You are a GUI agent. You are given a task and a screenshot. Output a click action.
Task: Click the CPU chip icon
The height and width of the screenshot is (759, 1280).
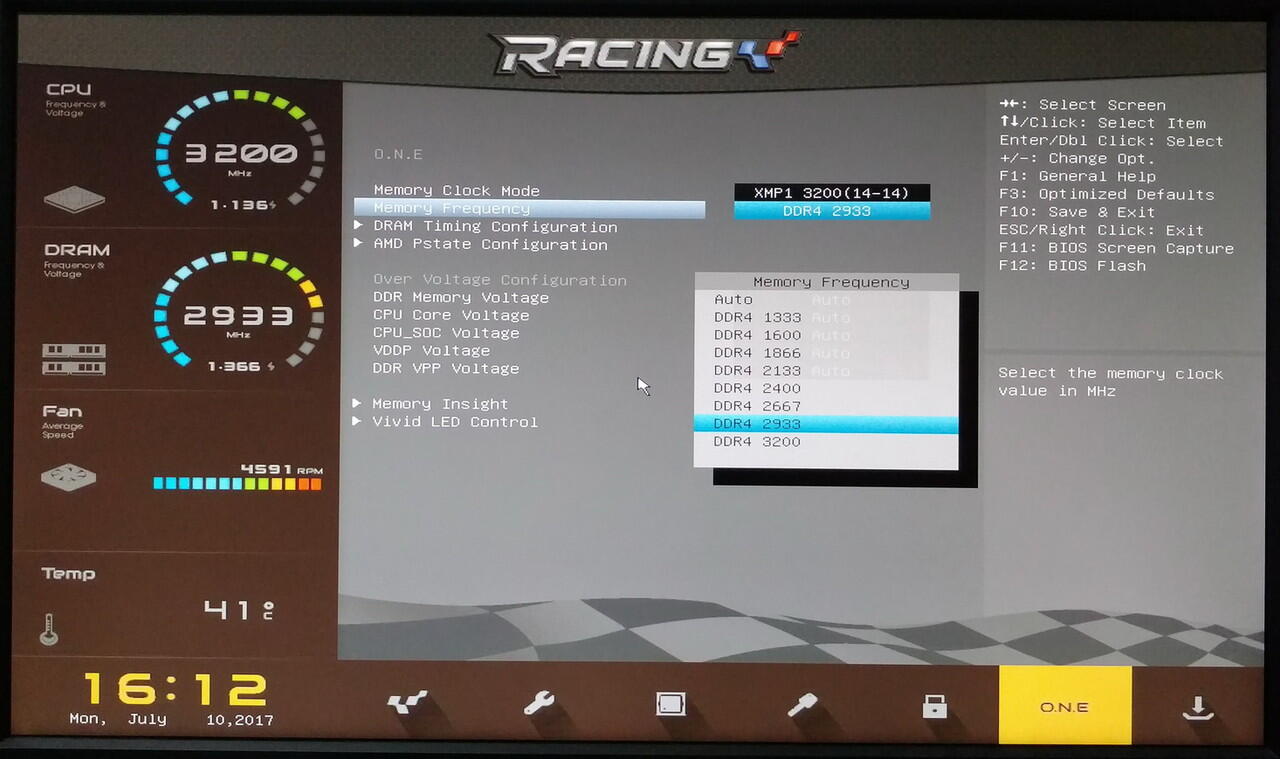tap(74, 198)
